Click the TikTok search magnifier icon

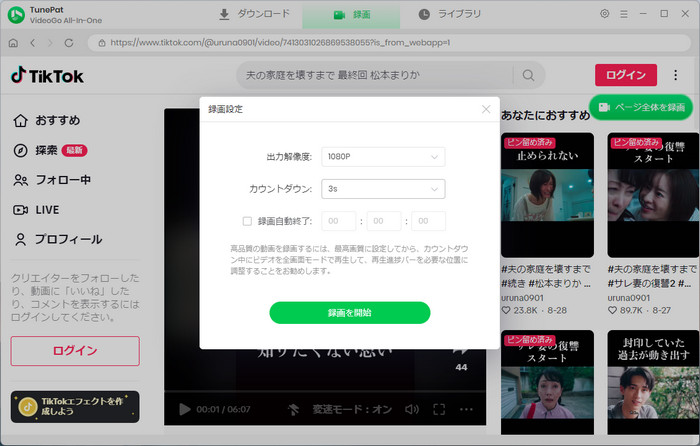point(528,75)
